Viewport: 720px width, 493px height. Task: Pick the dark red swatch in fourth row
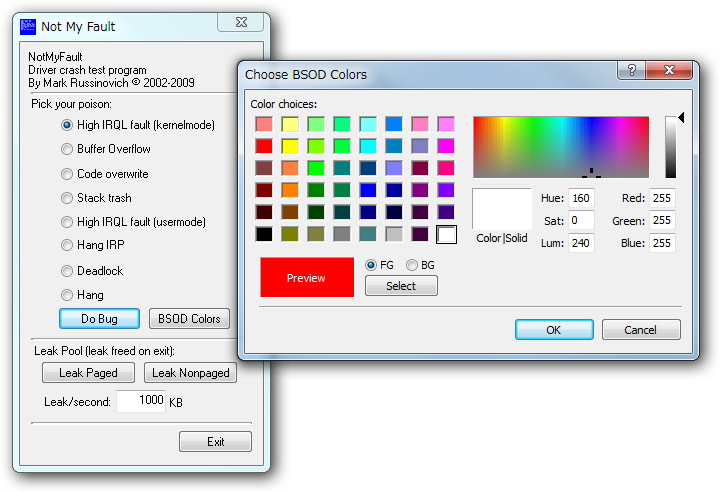tap(264, 190)
